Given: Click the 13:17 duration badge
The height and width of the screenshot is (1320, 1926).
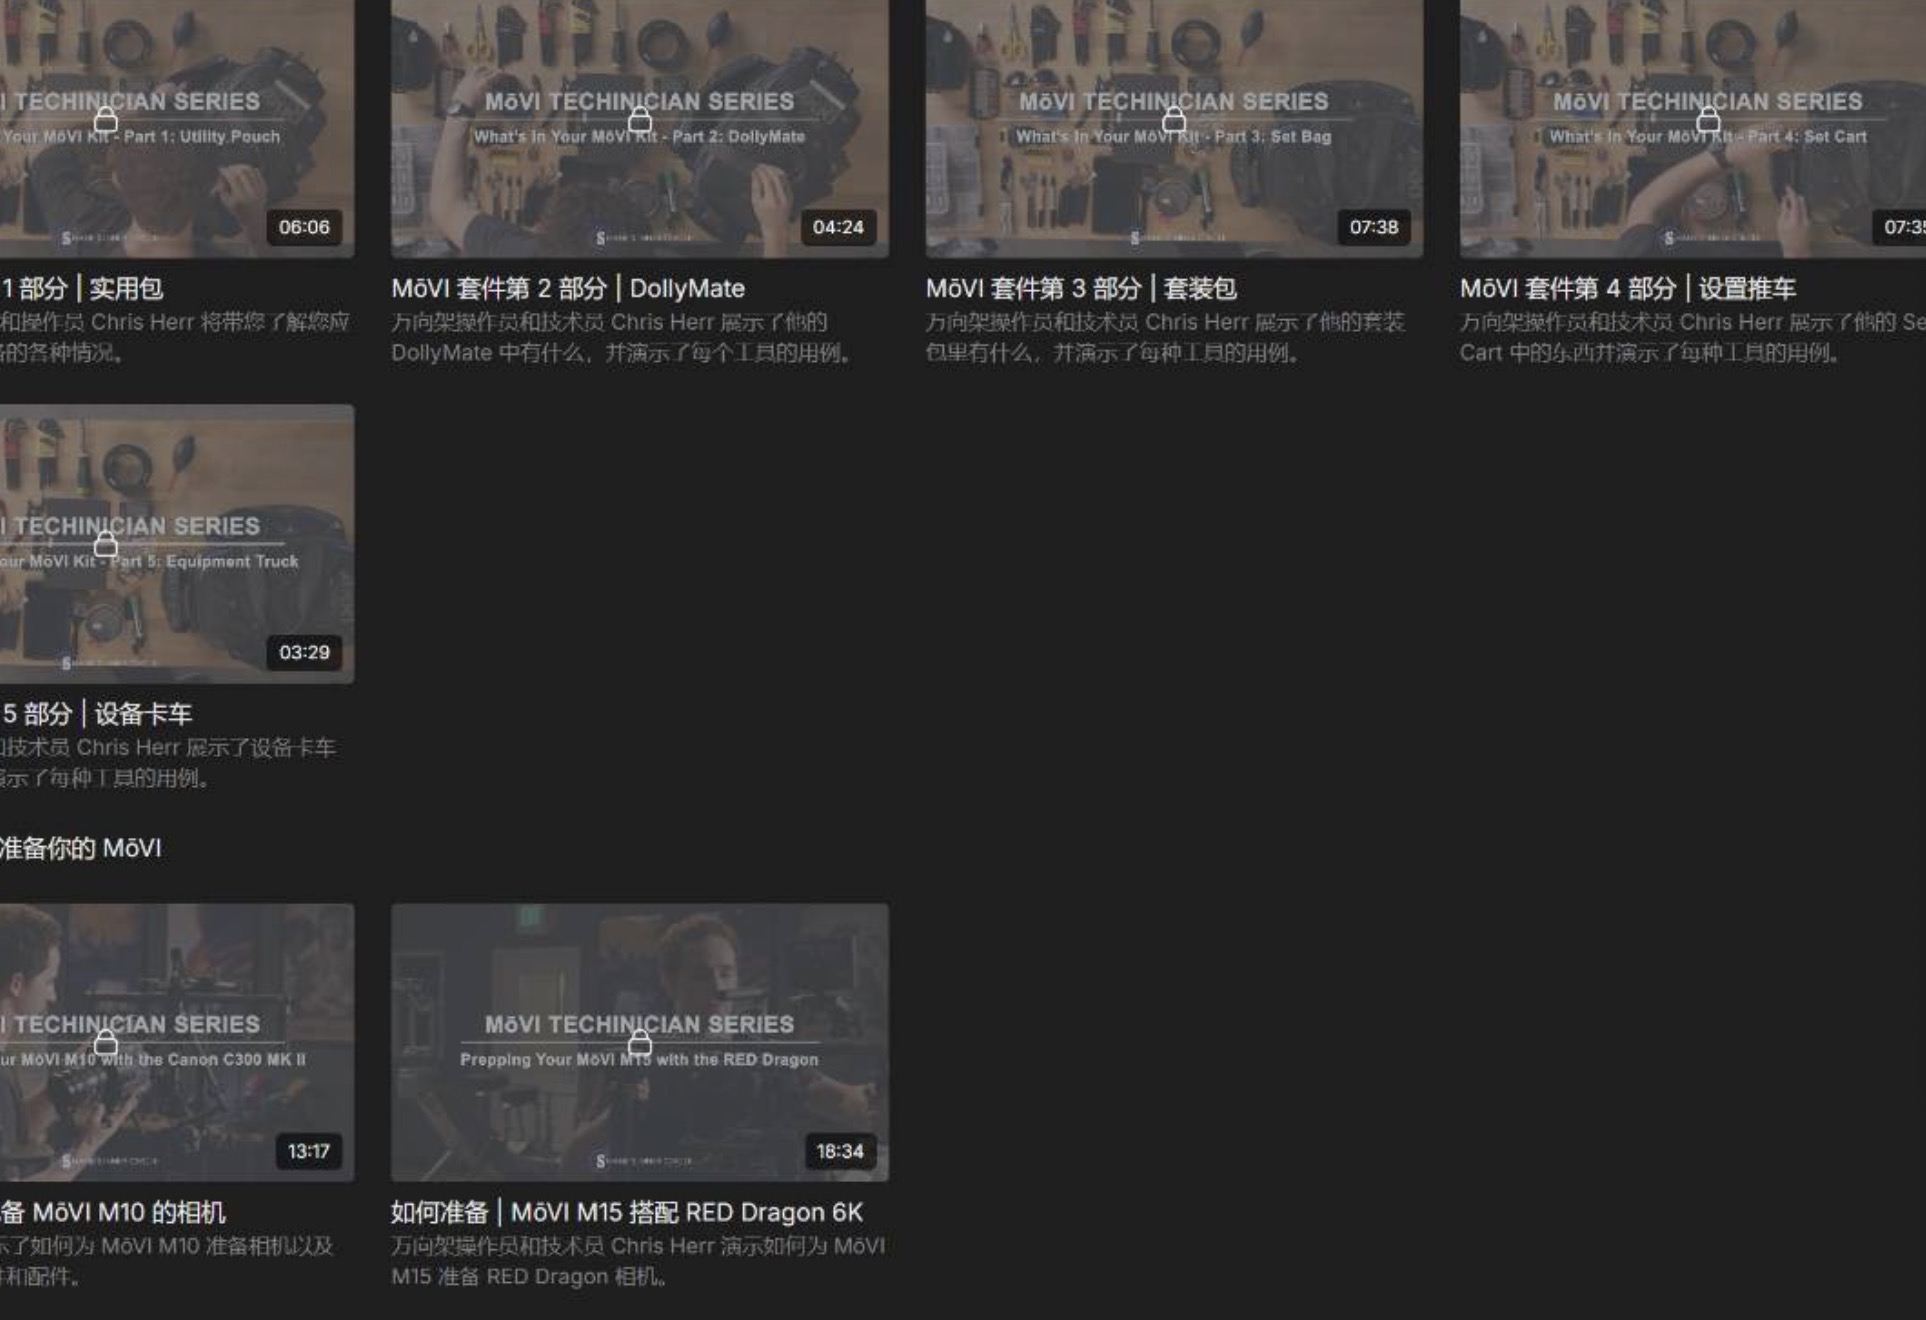Looking at the screenshot, I should click(309, 1151).
